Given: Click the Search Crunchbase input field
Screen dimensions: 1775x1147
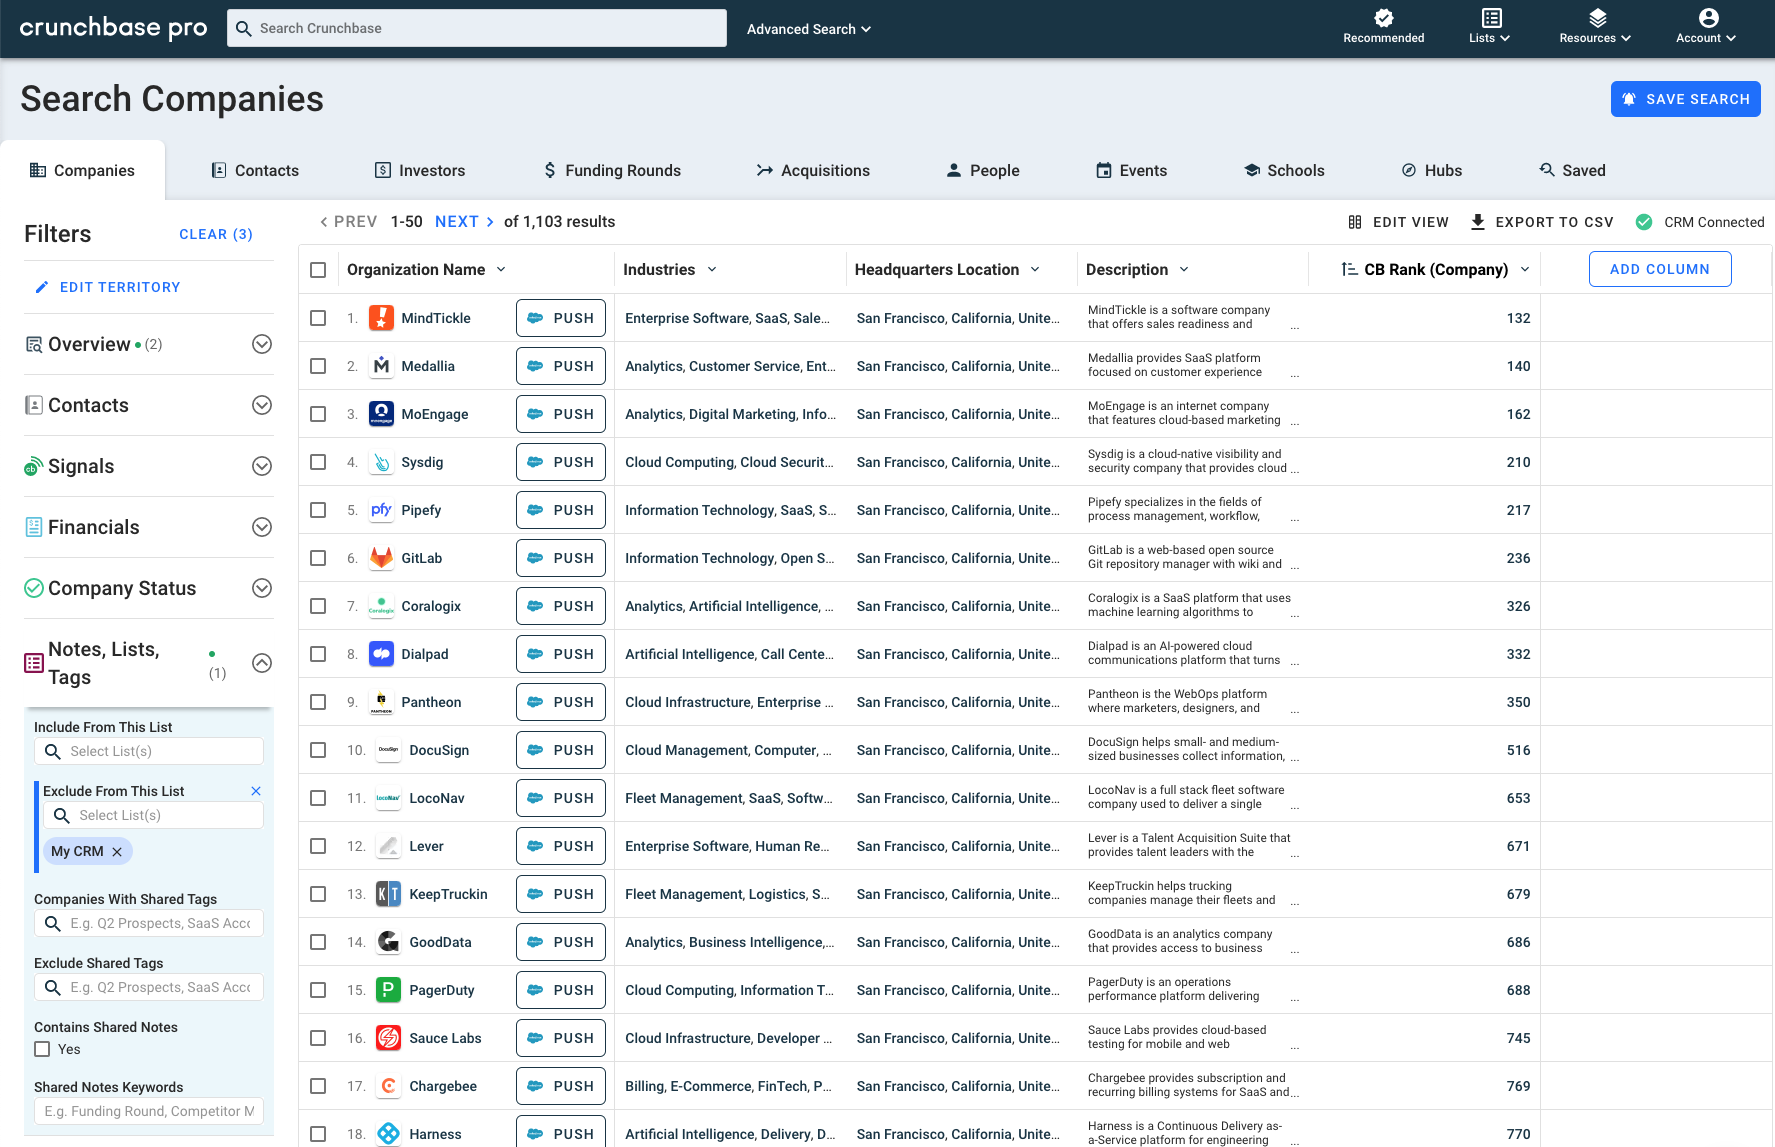Looking at the screenshot, I should tap(475, 28).
